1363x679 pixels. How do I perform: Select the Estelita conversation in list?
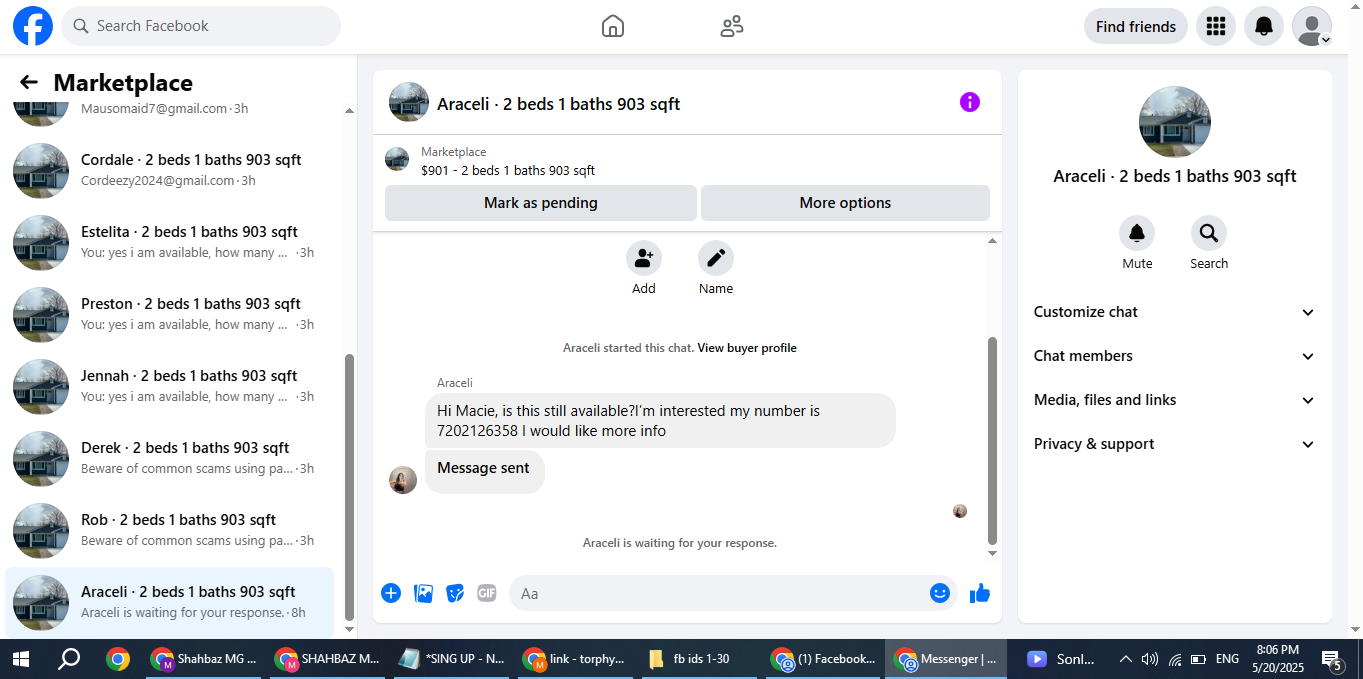click(x=170, y=242)
